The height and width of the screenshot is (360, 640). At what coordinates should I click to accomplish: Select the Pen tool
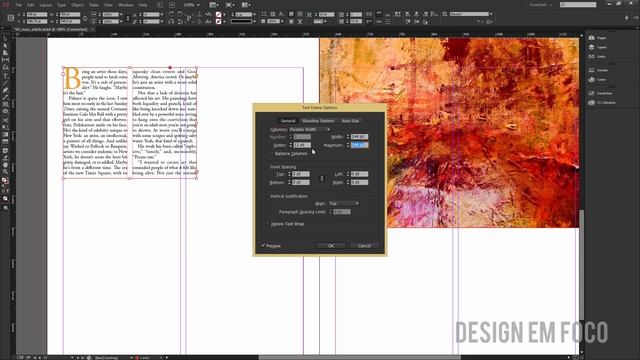(5, 90)
